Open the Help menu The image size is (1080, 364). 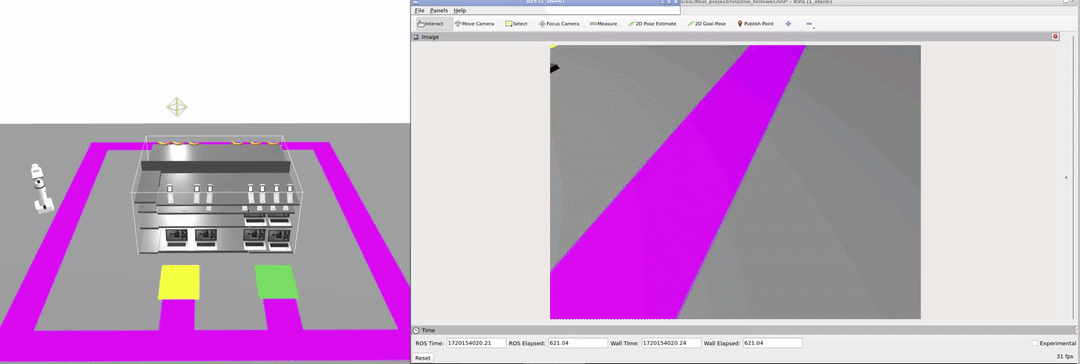[x=459, y=10]
